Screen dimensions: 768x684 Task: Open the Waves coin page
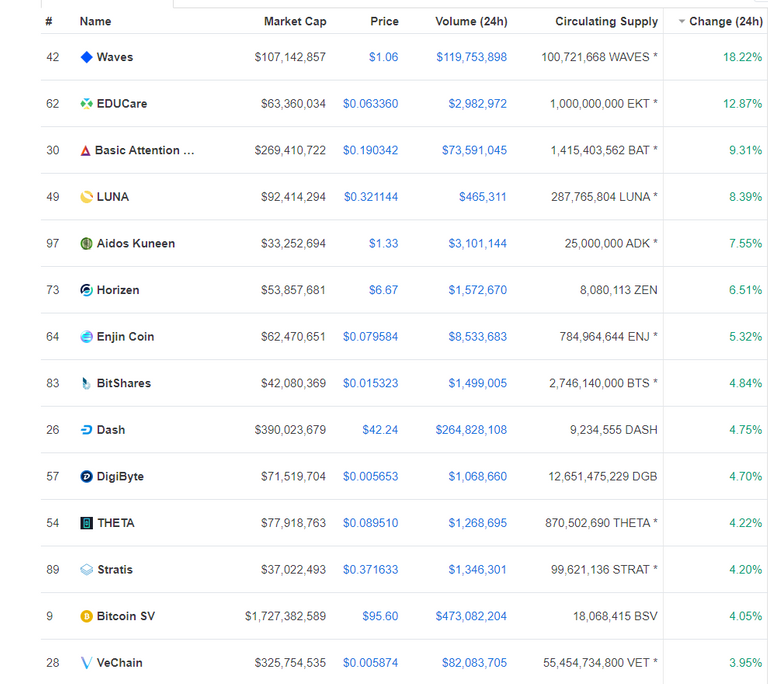(x=115, y=57)
